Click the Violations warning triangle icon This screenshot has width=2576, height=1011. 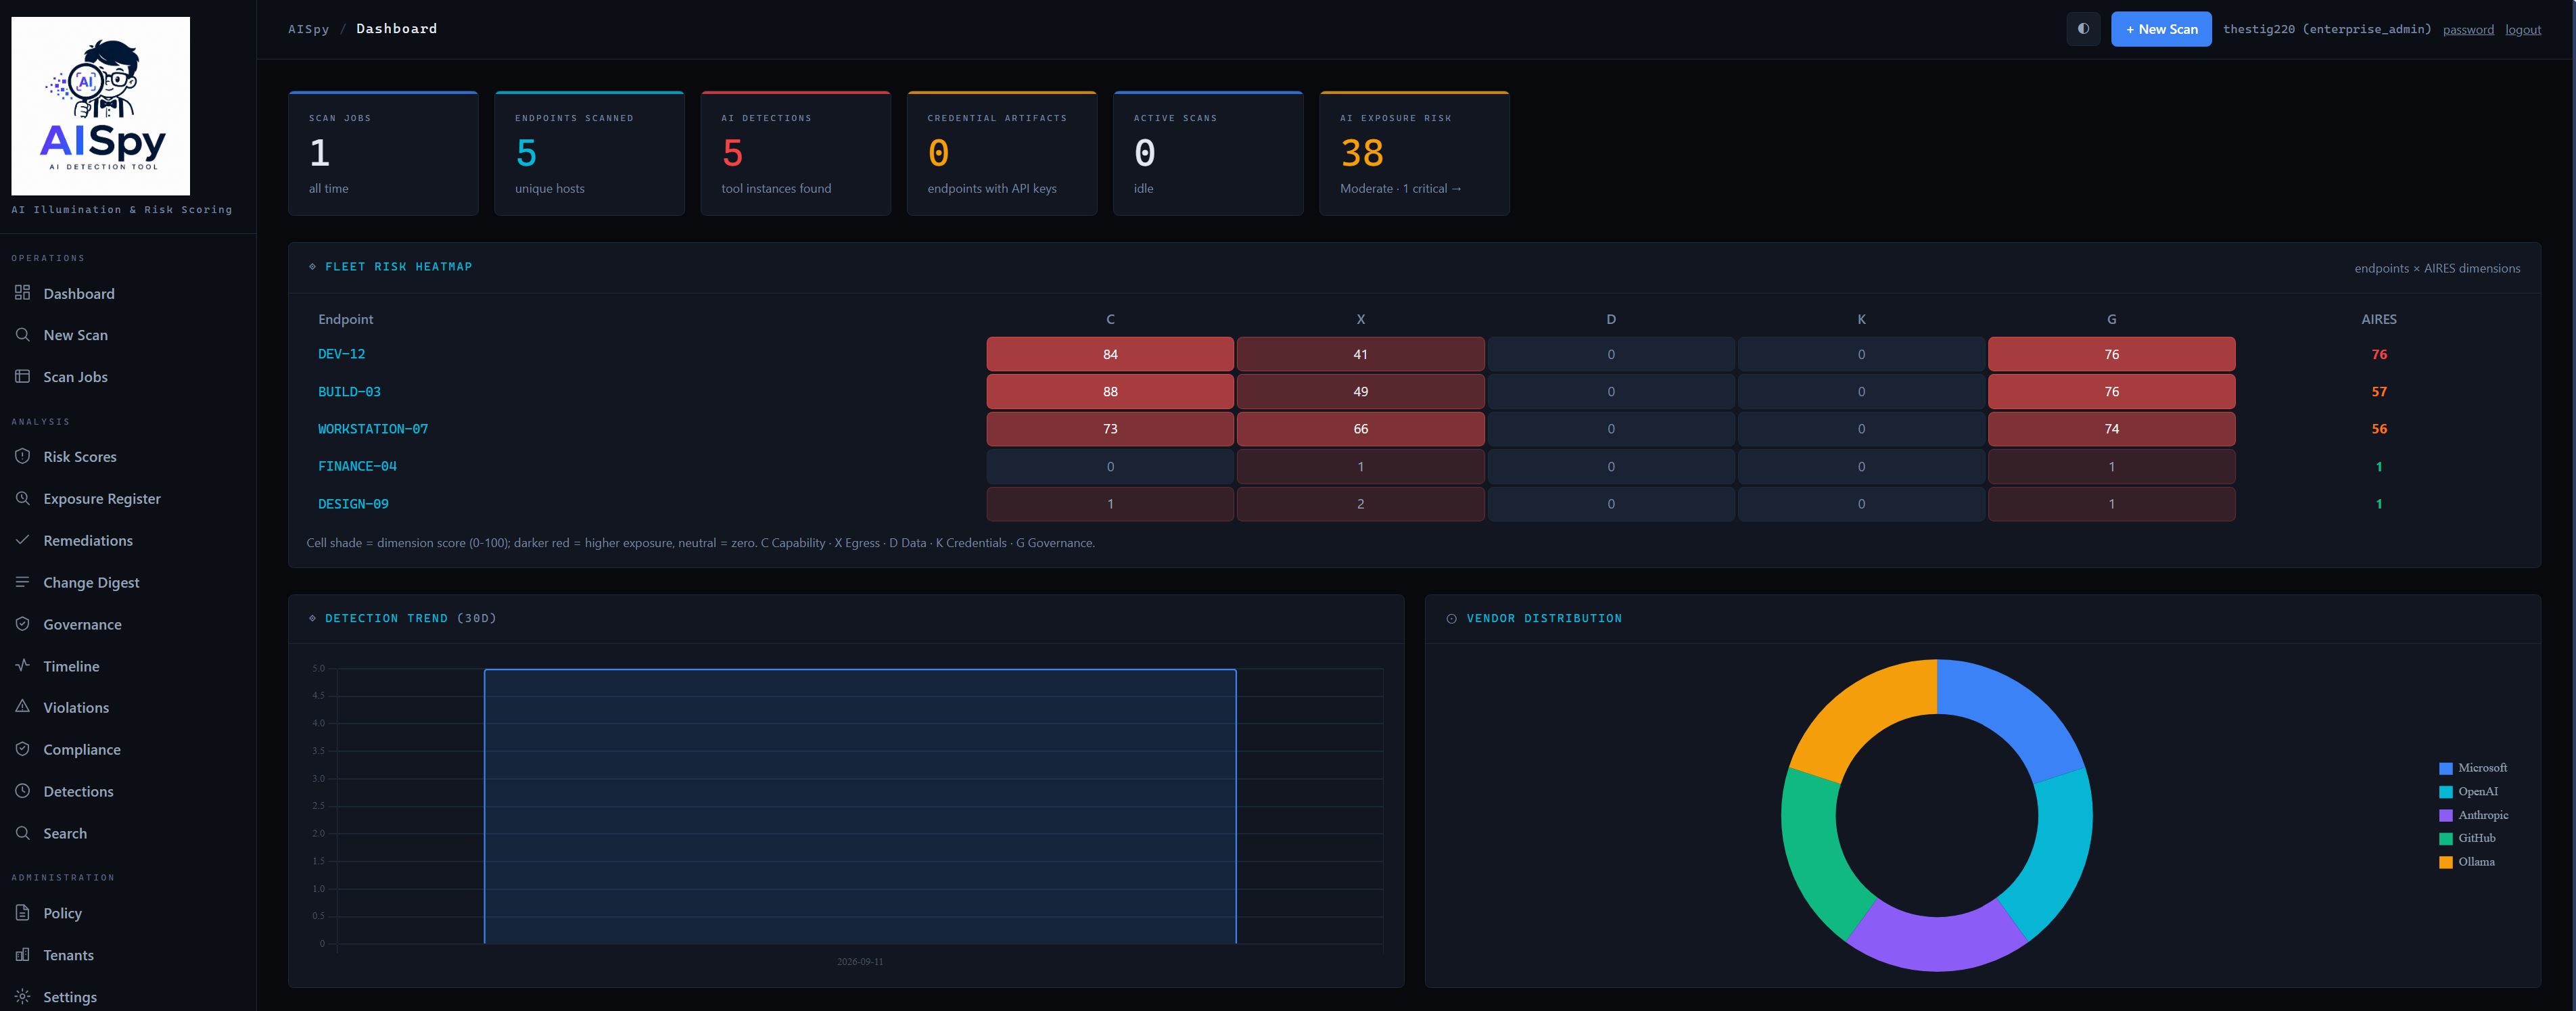click(x=22, y=707)
